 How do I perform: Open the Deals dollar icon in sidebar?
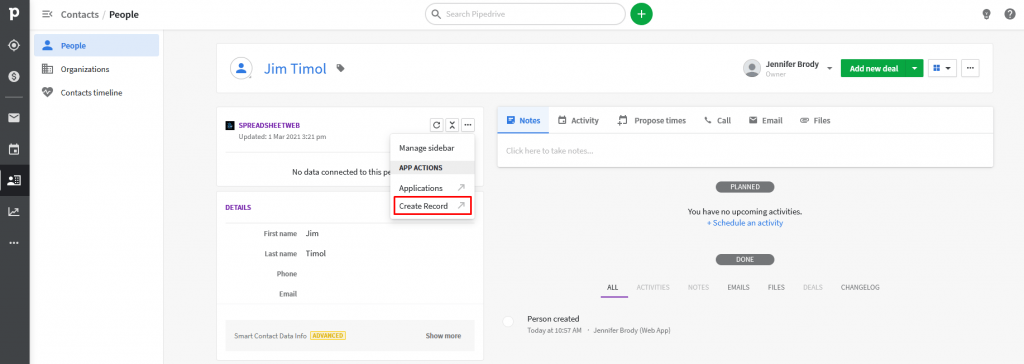coord(14,76)
